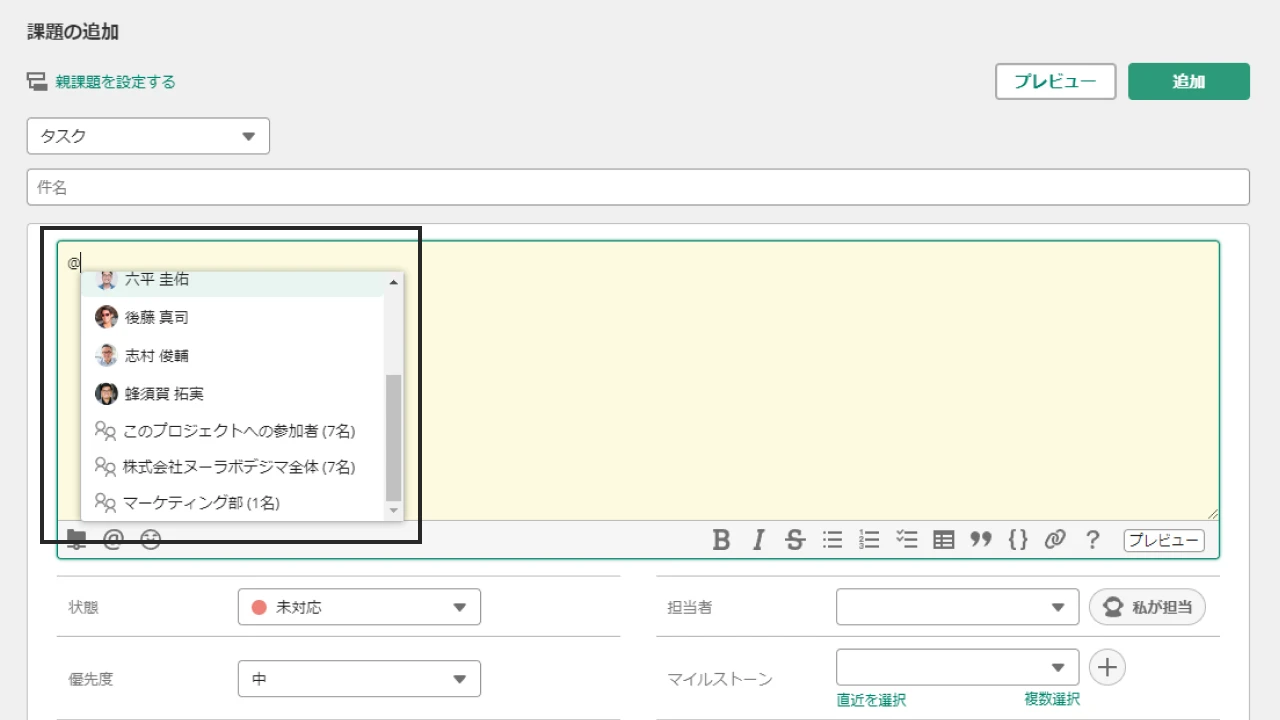This screenshot has height=720, width=1280.
Task: Insert a hyperlink using the chain icon
Action: (1055, 540)
